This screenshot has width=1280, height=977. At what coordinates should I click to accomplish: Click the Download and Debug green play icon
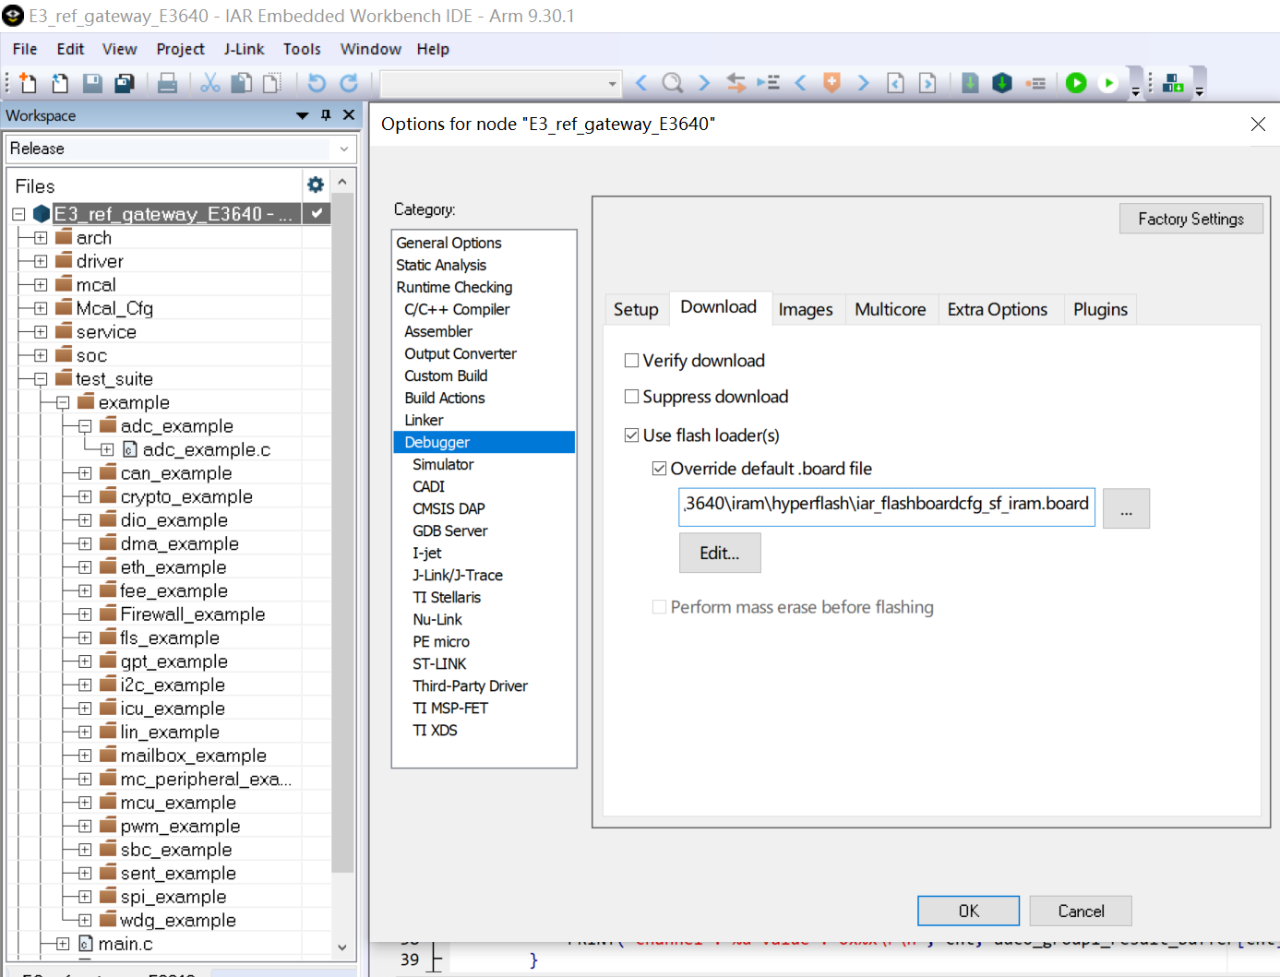(1076, 83)
